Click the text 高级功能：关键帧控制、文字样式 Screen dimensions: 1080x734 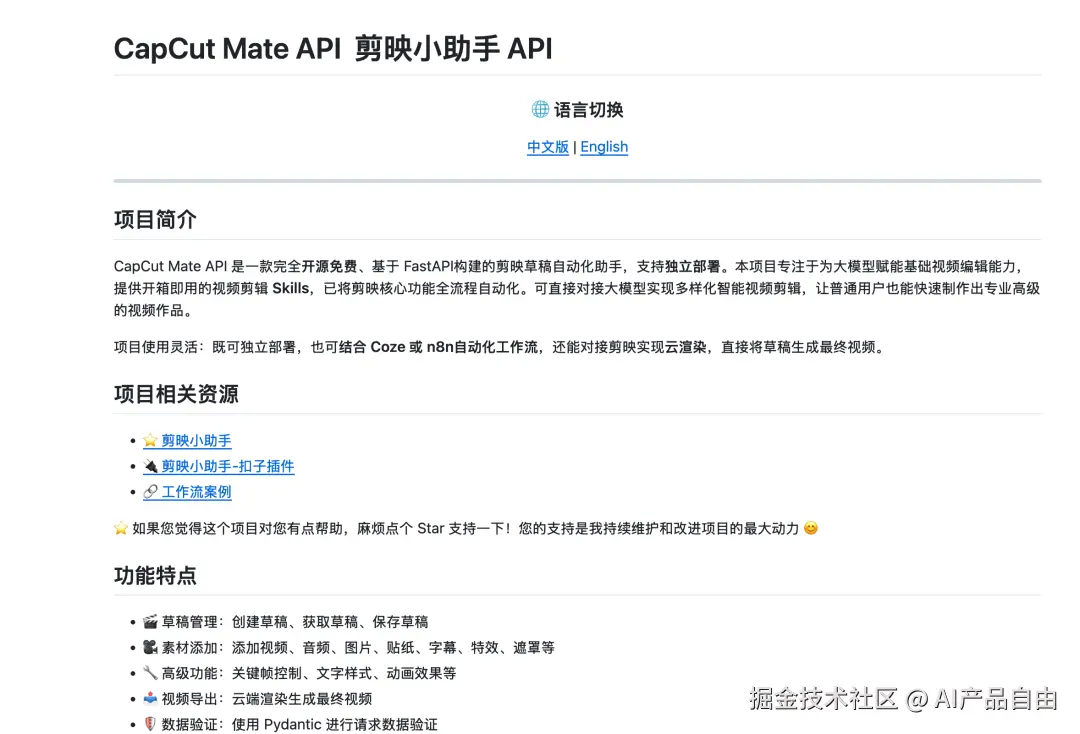click(267, 673)
